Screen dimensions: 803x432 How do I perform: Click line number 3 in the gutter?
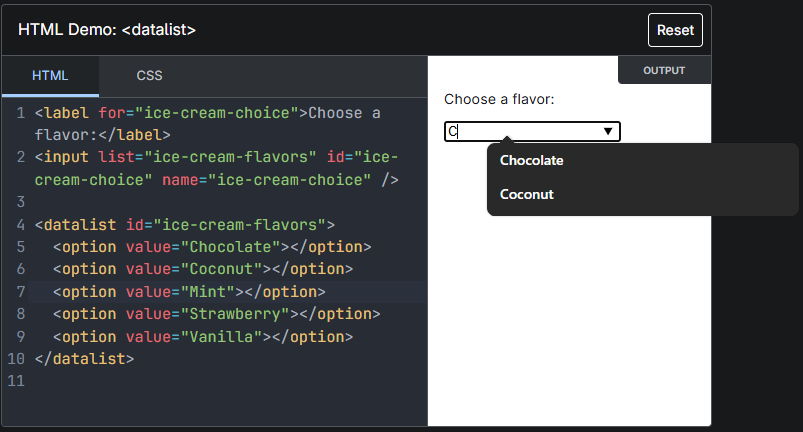tap(20, 202)
